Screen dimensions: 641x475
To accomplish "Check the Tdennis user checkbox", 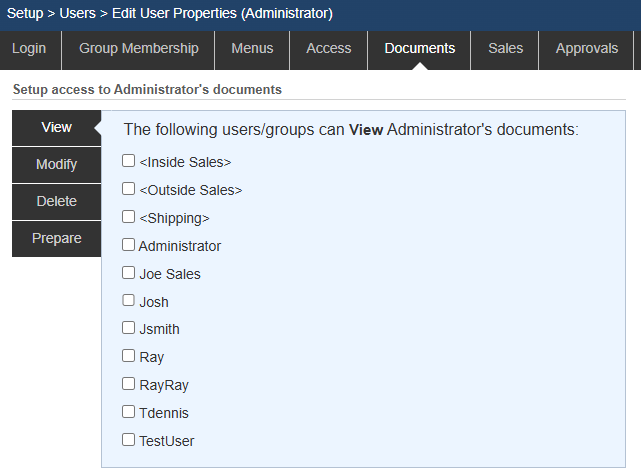I will pyautogui.click(x=128, y=412).
